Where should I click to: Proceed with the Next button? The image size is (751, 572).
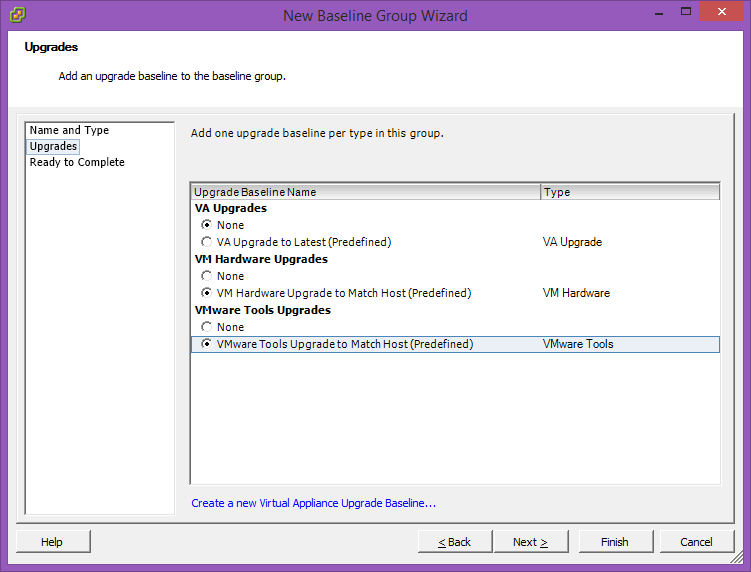pyautogui.click(x=530, y=542)
